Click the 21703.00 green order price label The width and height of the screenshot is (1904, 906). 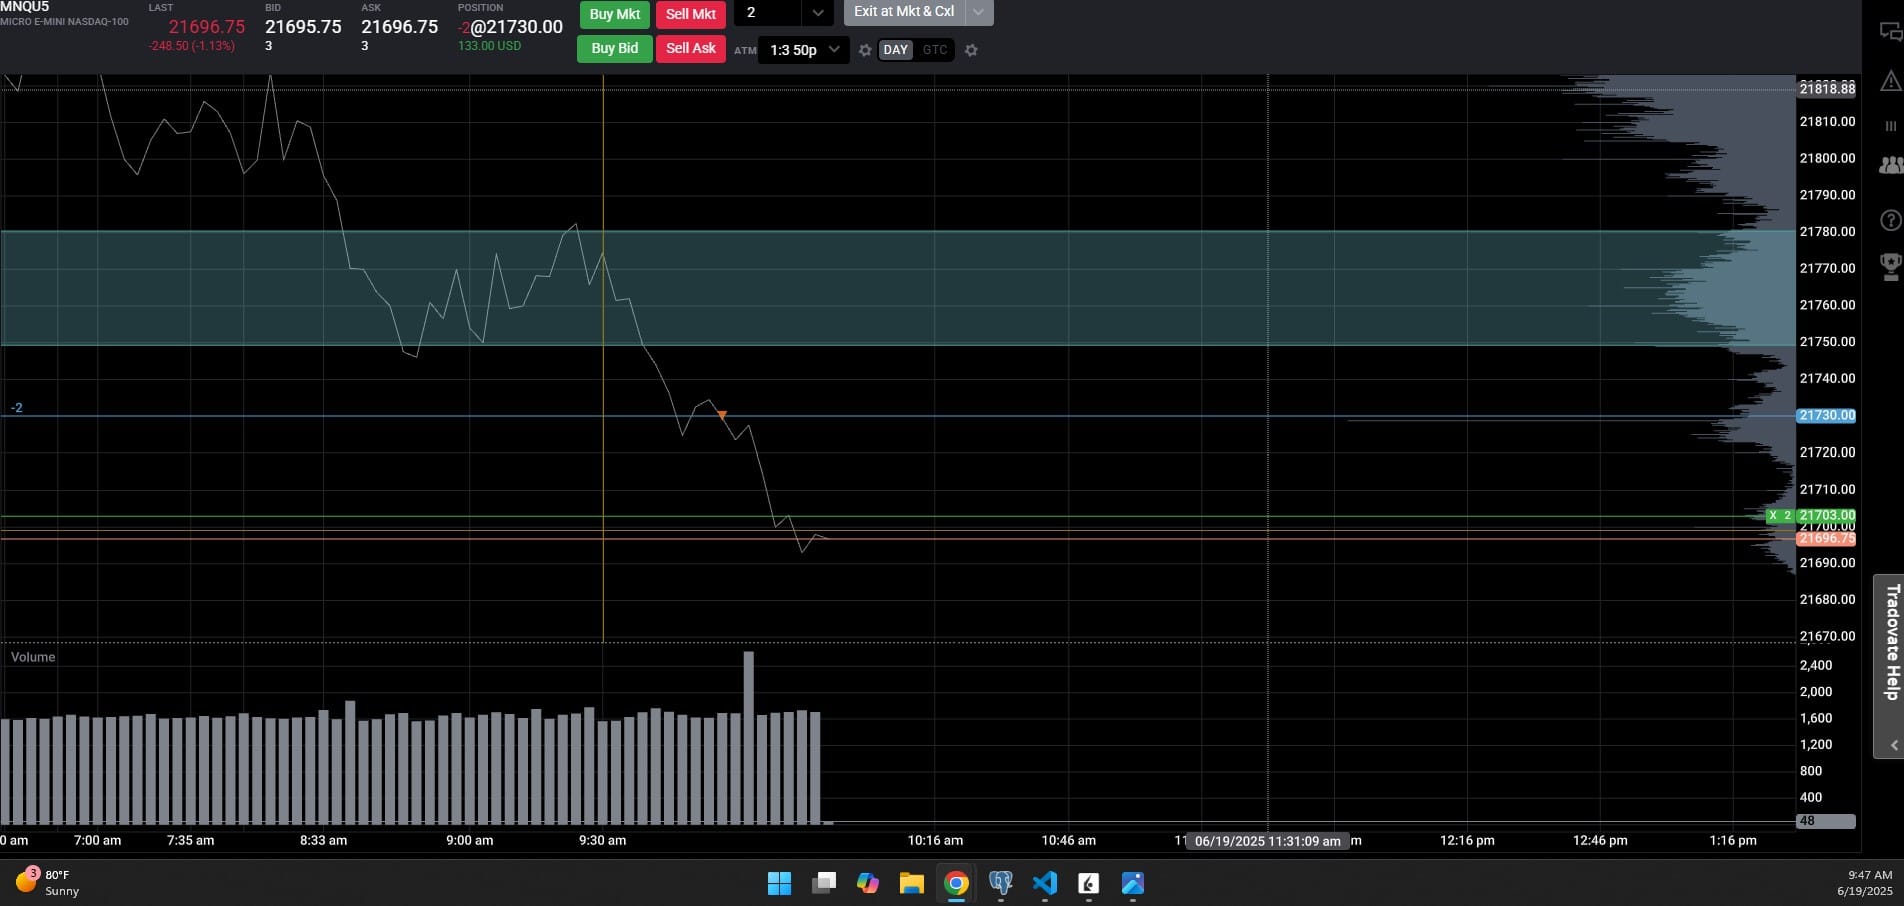coord(1826,516)
